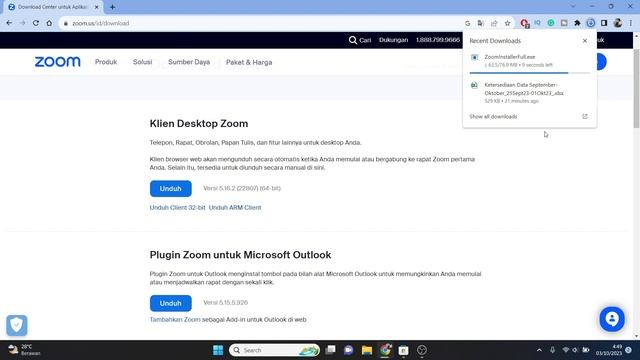640x360 pixels.
Task: Open Task View on taskbar
Action: [x=331, y=350]
